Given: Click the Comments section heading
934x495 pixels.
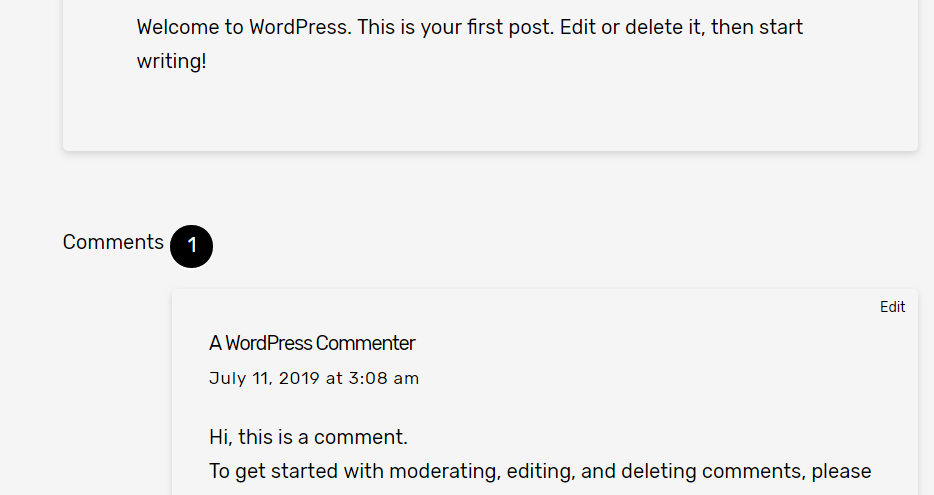Looking at the screenshot, I should coord(113,242).
